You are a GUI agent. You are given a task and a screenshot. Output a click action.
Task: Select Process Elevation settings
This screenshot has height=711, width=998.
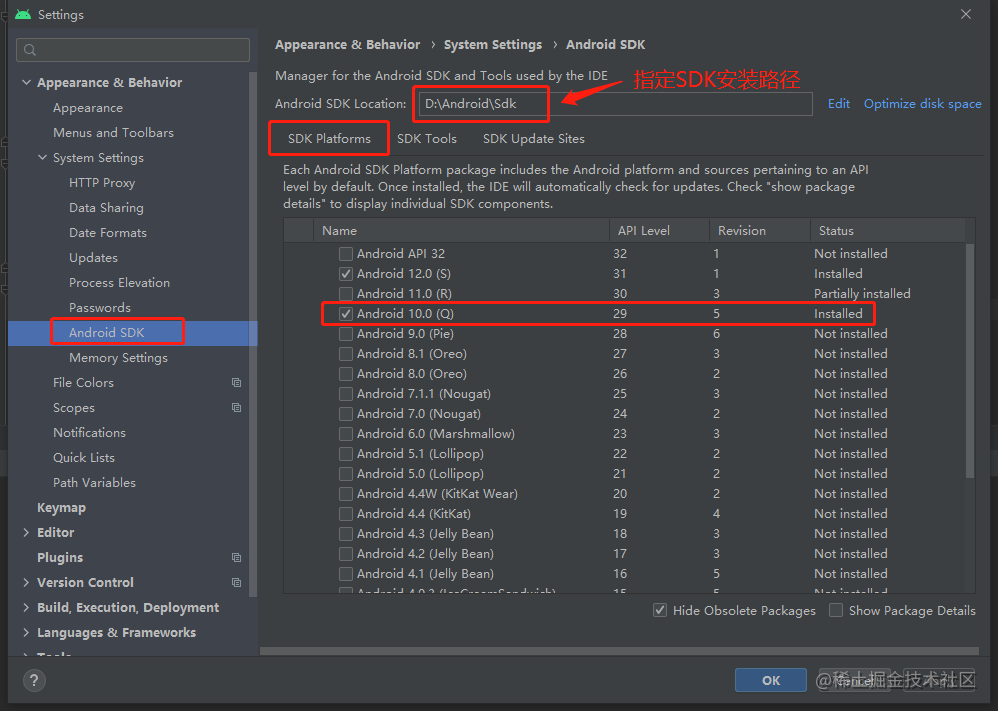119,283
